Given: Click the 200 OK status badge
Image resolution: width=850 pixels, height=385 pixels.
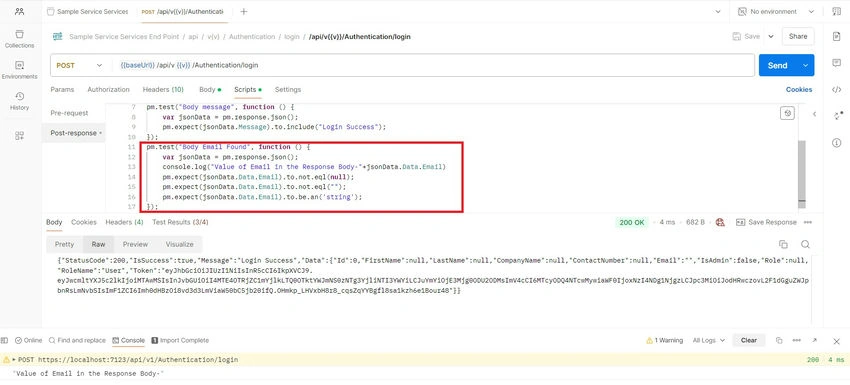Looking at the screenshot, I should (x=632, y=222).
